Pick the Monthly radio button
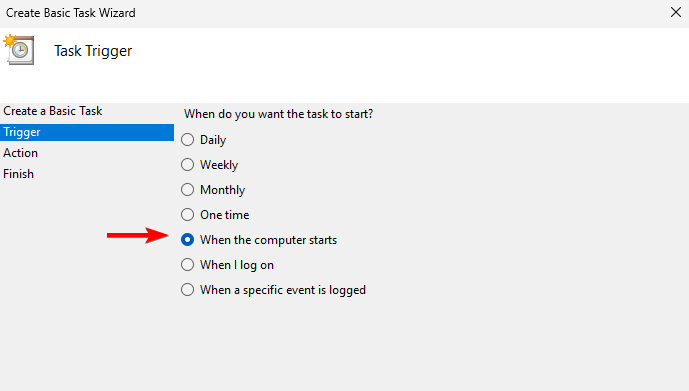689x391 pixels. [x=188, y=190]
